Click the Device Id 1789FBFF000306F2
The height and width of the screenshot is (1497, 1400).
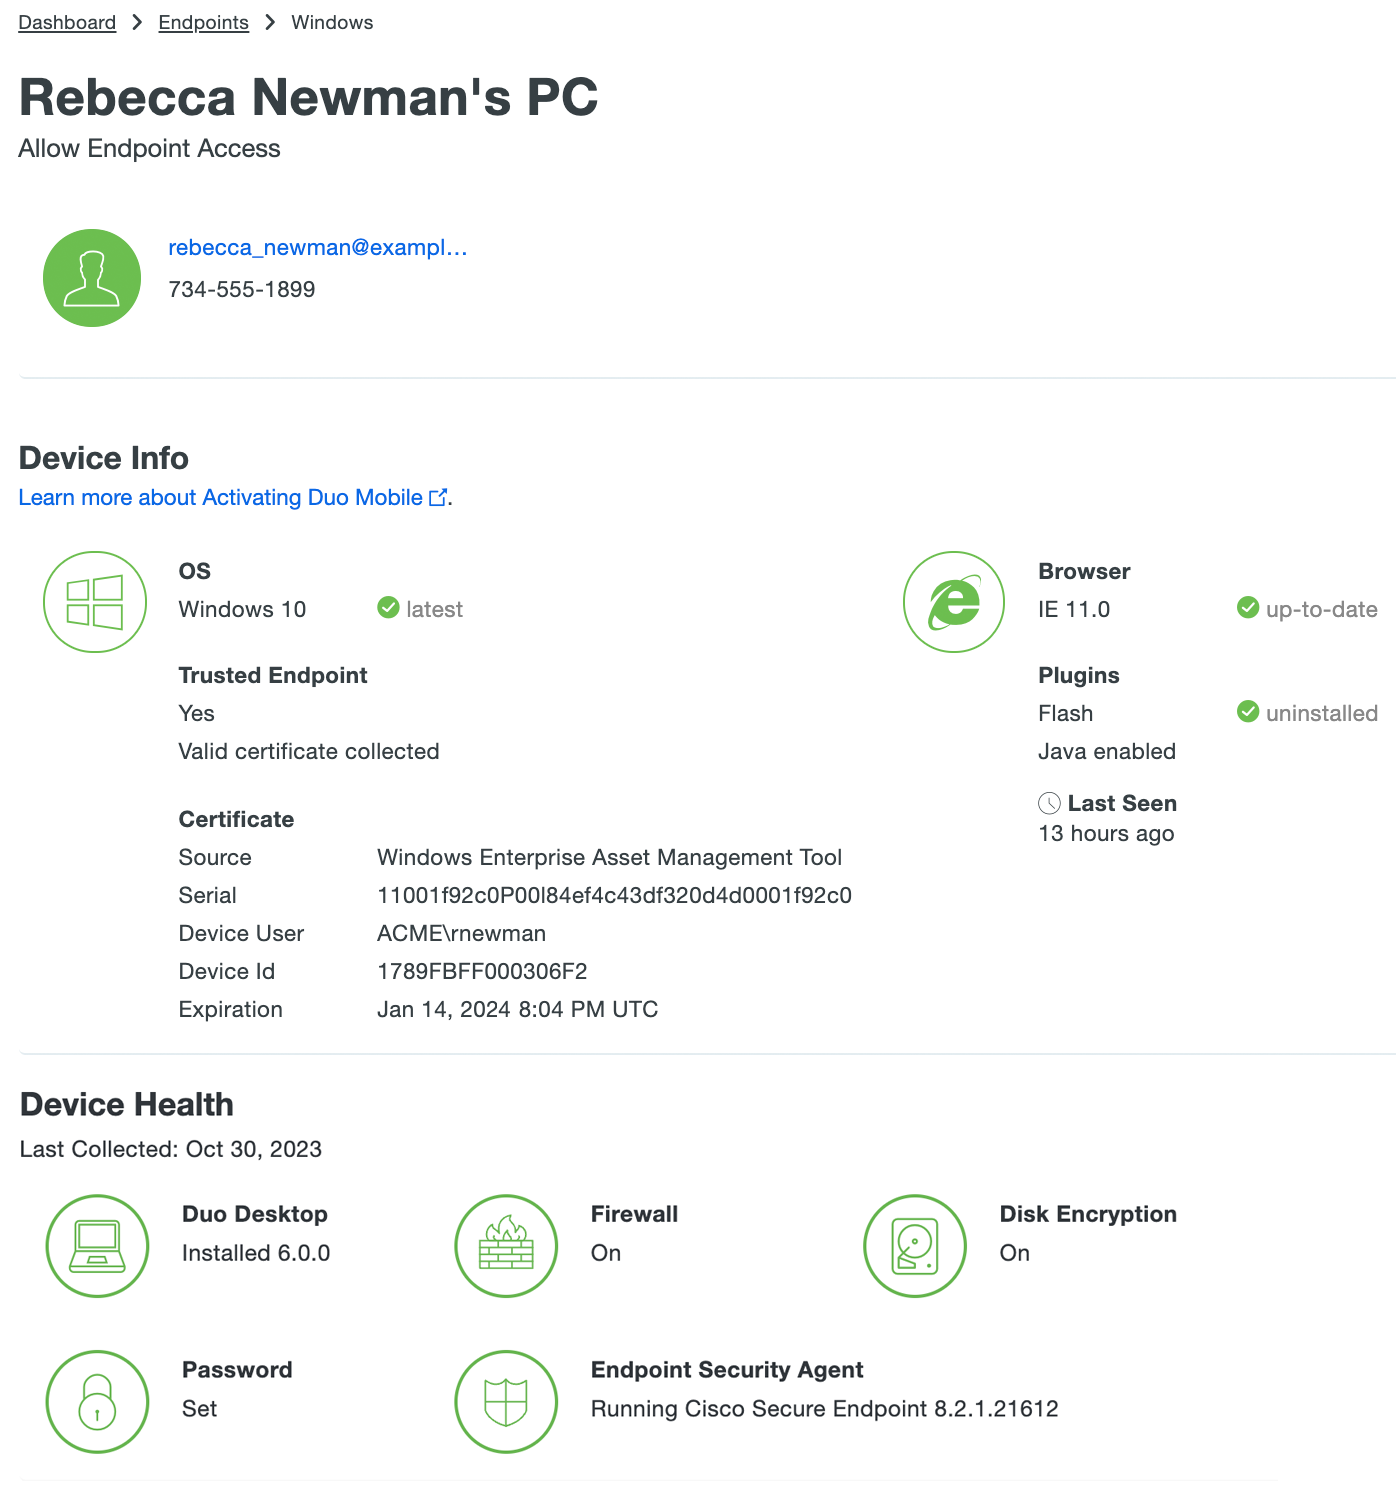482,971
